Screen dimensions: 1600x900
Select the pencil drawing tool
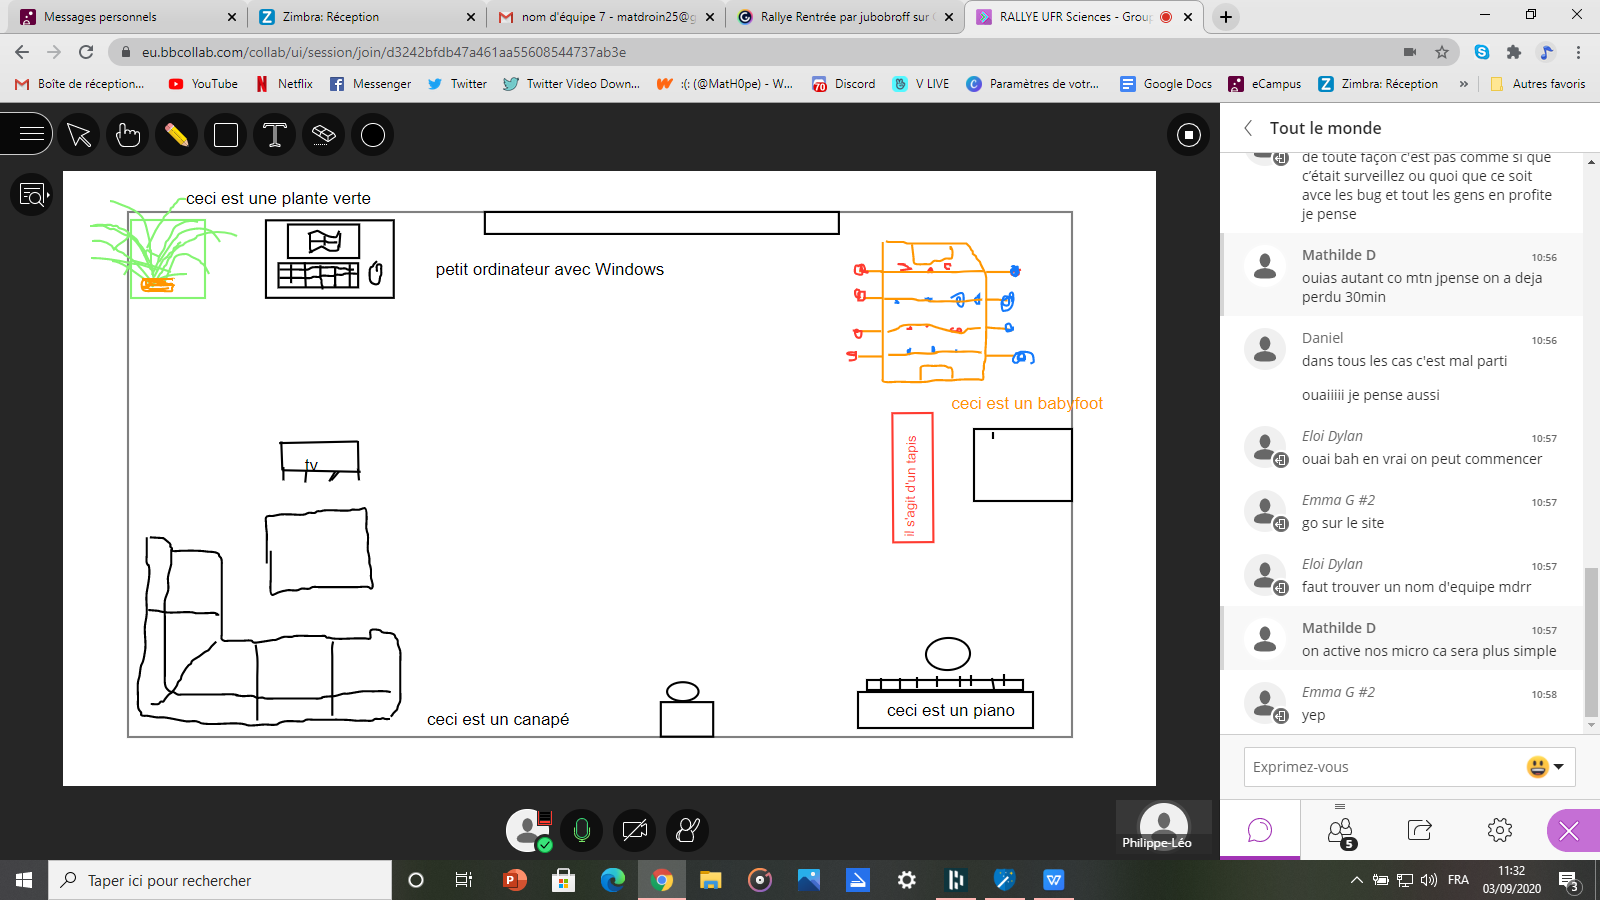pyautogui.click(x=177, y=135)
